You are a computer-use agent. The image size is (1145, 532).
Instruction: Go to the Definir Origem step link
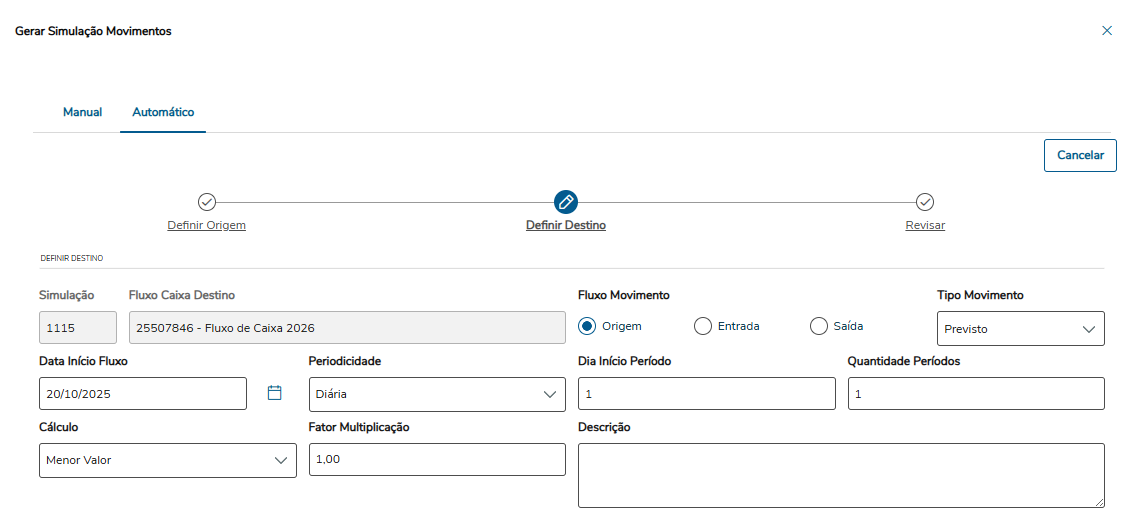[x=206, y=225]
